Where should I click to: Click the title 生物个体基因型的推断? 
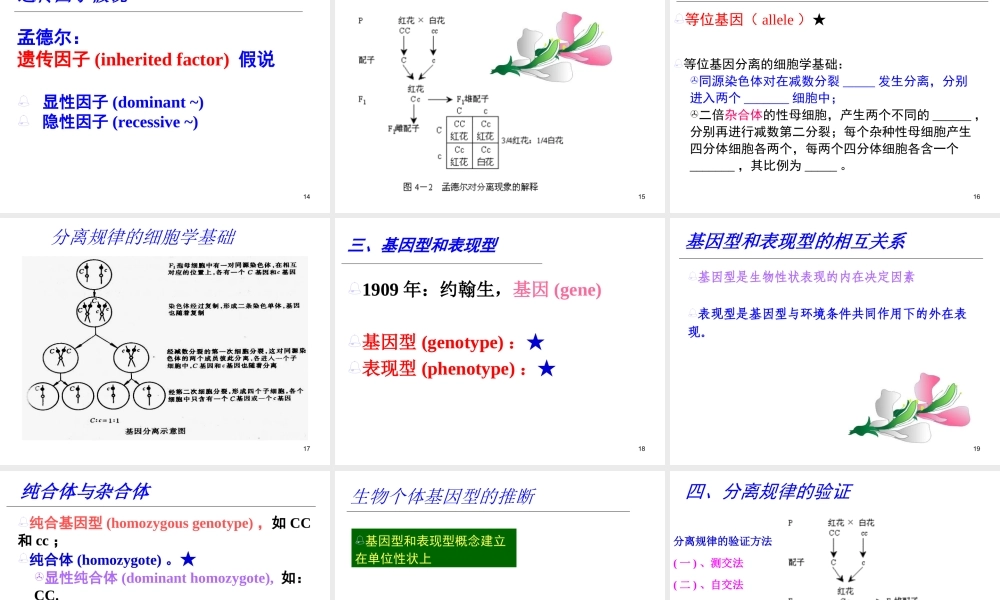point(444,495)
